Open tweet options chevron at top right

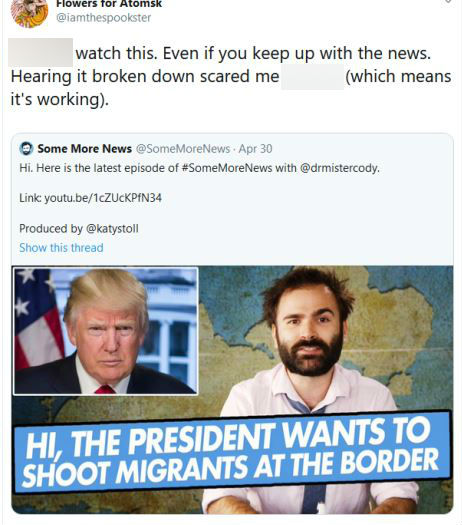pyautogui.click(x=448, y=2)
